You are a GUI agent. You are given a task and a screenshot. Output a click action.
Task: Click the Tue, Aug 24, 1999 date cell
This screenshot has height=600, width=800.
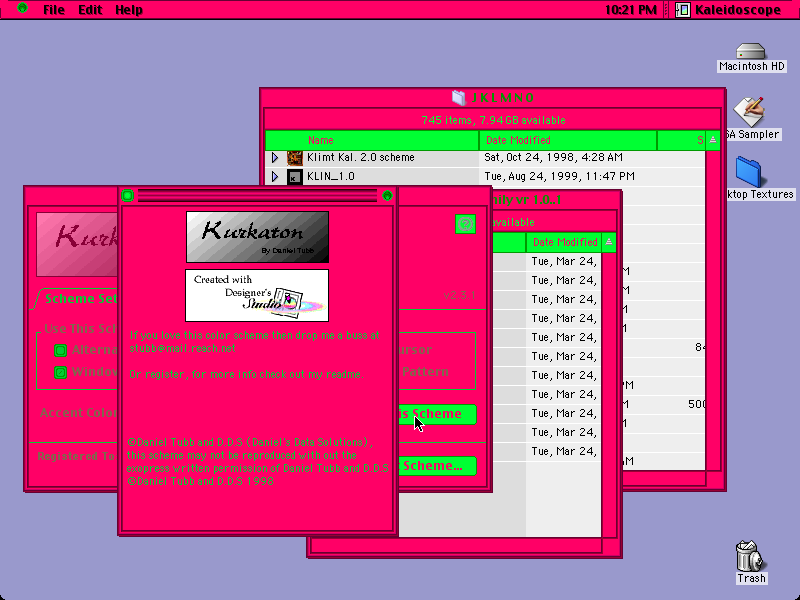[x=559, y=177]
